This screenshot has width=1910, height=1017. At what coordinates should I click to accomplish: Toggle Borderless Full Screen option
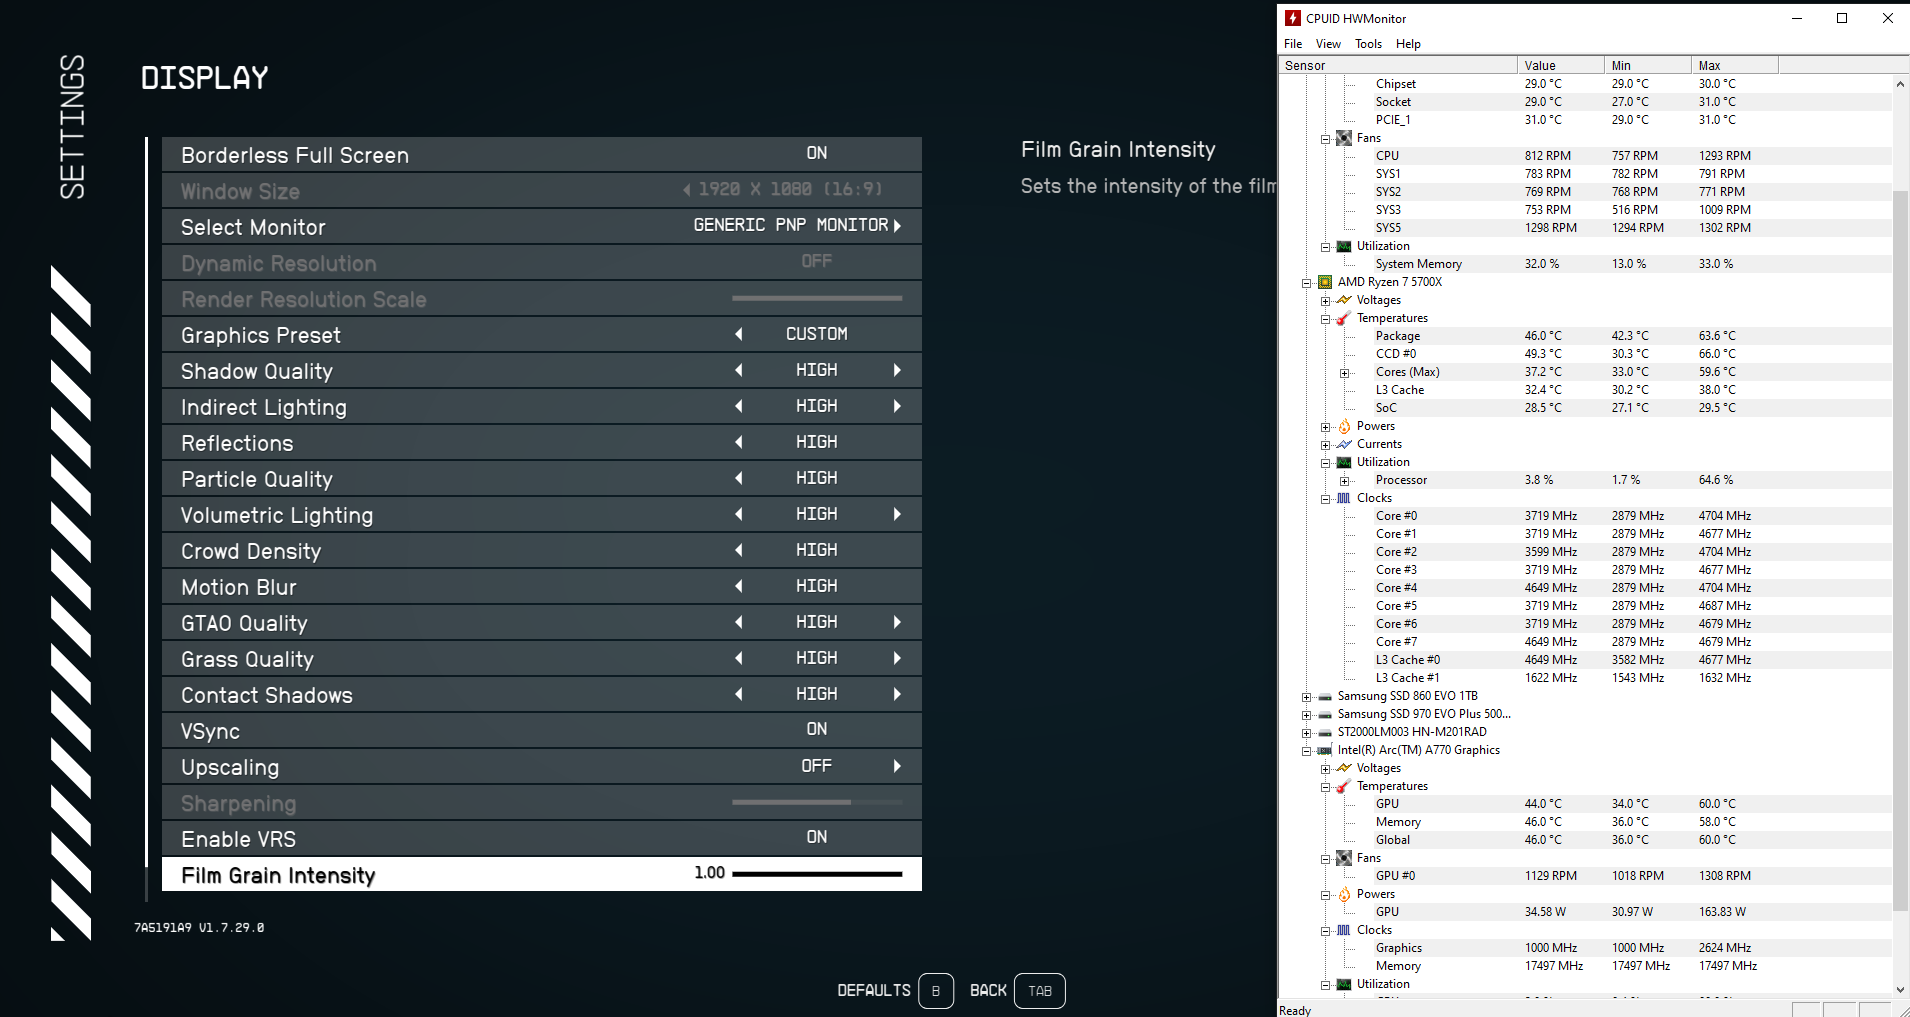(x=816, y=154)
